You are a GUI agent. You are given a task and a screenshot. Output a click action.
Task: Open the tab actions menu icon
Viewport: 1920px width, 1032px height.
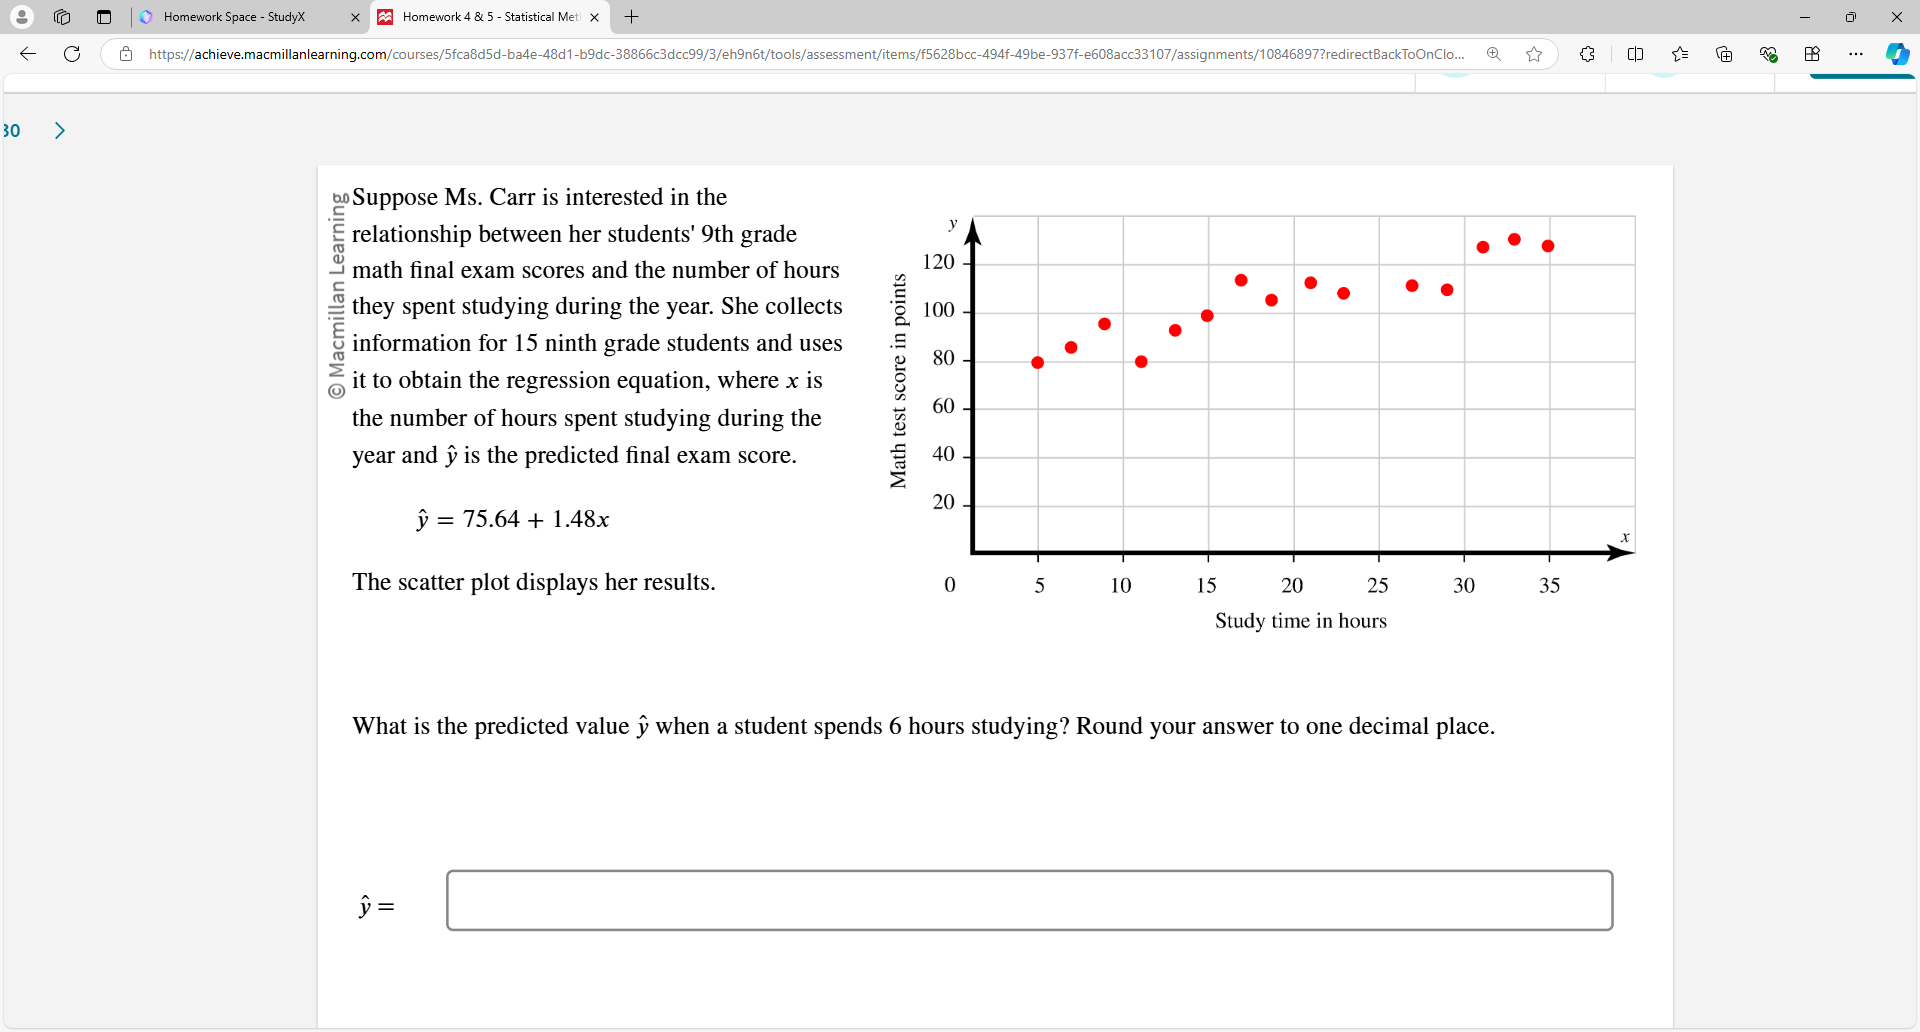point(104,17)
